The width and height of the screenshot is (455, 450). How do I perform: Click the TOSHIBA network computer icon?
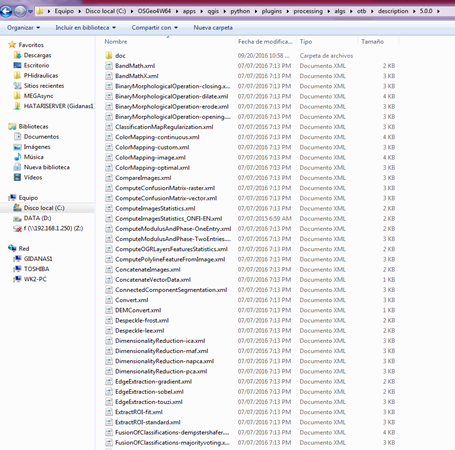click(x=17, y=269)
